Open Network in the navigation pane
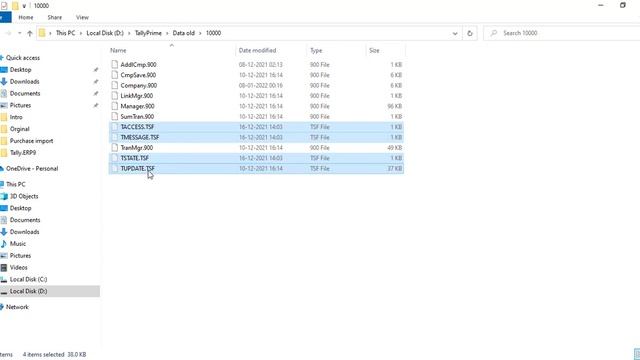 [17, 307]
